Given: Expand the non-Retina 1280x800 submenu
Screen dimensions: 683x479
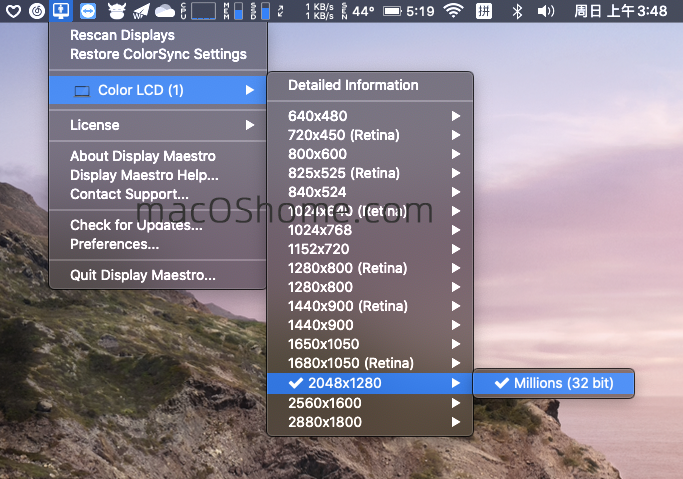Looking at the screenshot, I should click(x=370, y=287).
